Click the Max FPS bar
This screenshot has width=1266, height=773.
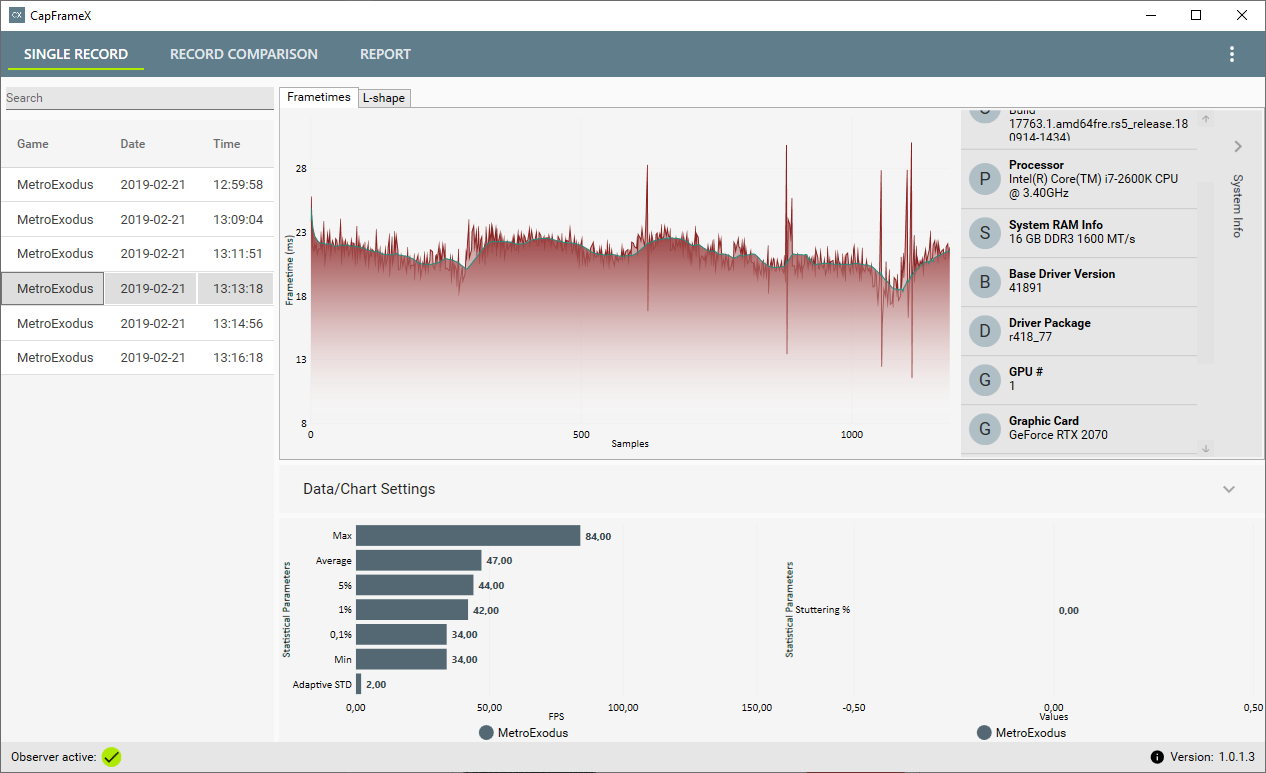(468, 536)
